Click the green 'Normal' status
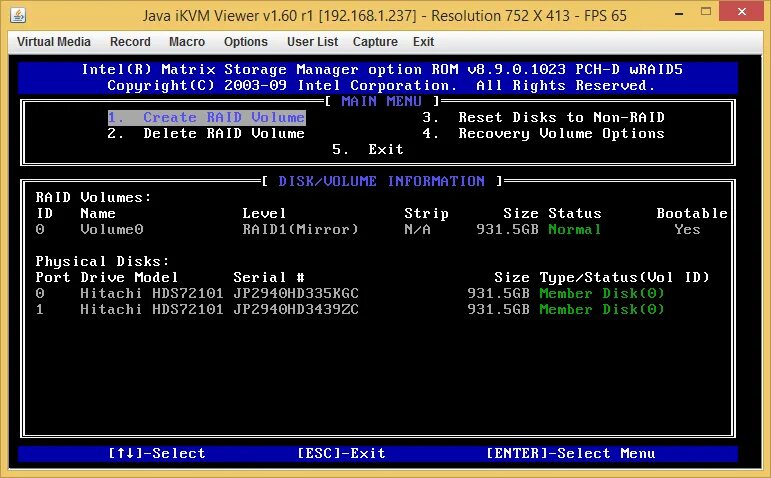Image resolution: width=771 pixels, height=478 pixels. tap(575, 229)
